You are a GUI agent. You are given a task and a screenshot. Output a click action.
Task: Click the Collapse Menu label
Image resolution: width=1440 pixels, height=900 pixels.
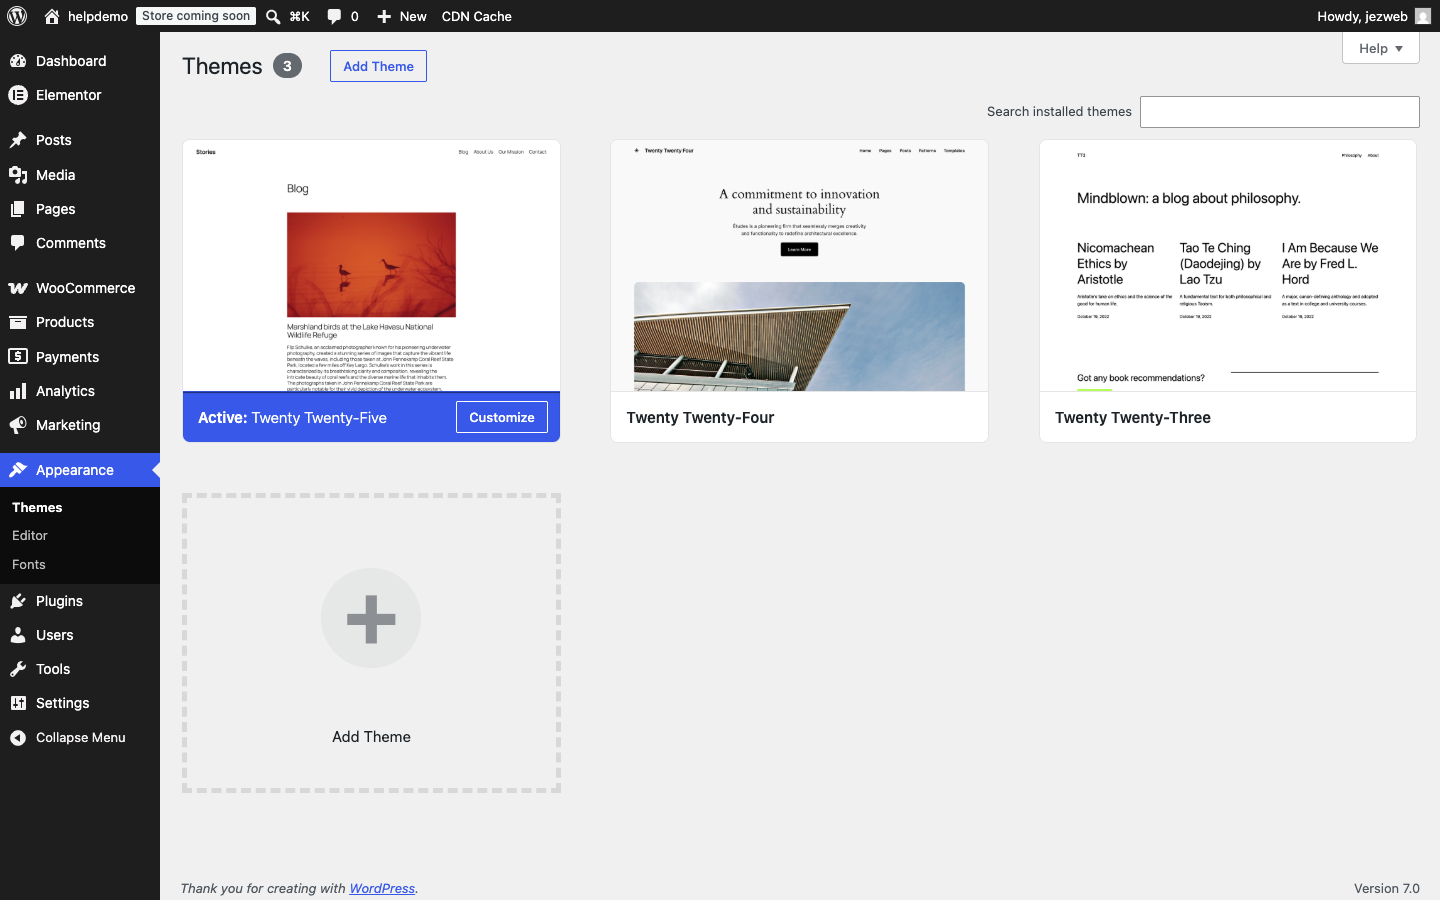click(x=81, y=738)
